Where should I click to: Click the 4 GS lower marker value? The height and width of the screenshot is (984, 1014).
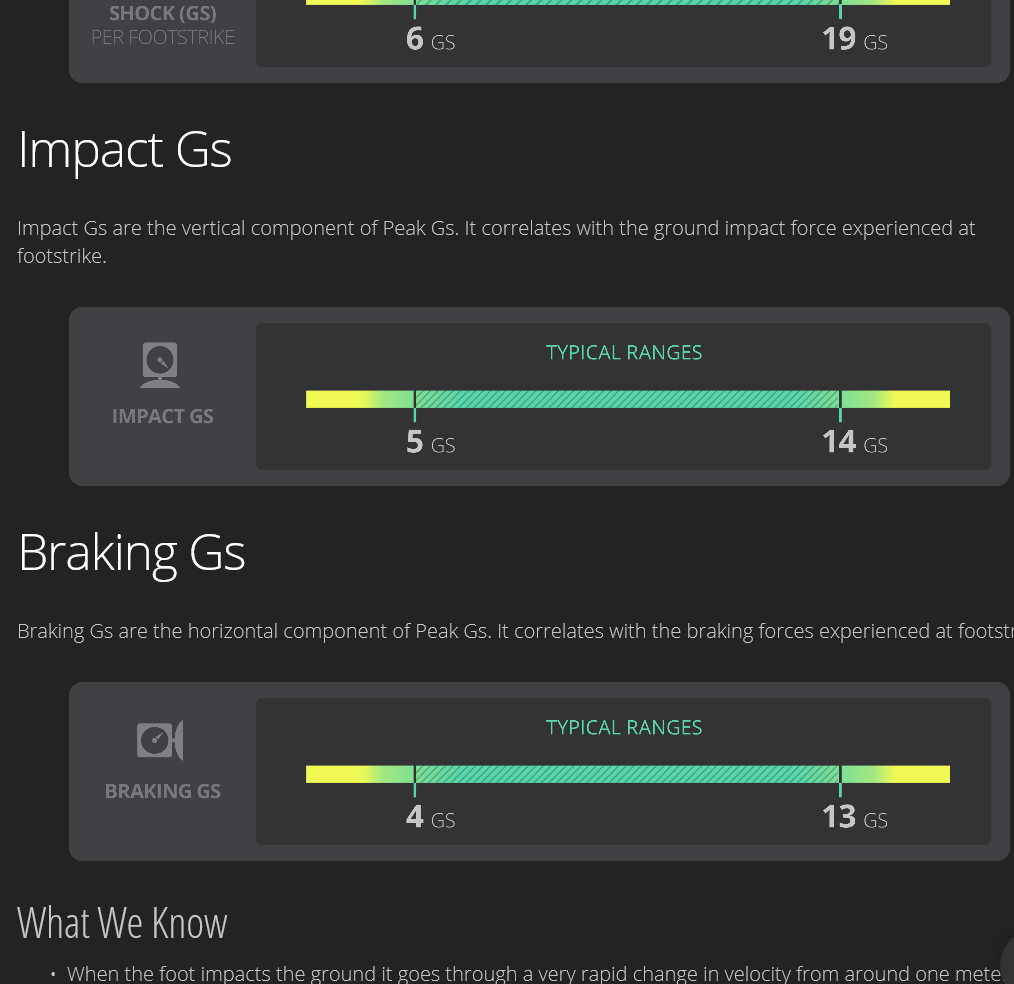(x=430, y=817)
